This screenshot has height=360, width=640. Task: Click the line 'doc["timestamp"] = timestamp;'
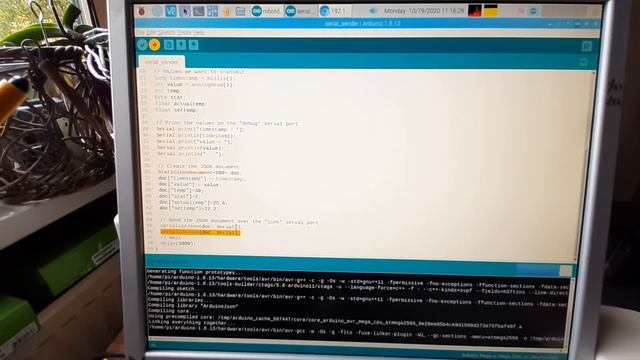click(202, 178)
